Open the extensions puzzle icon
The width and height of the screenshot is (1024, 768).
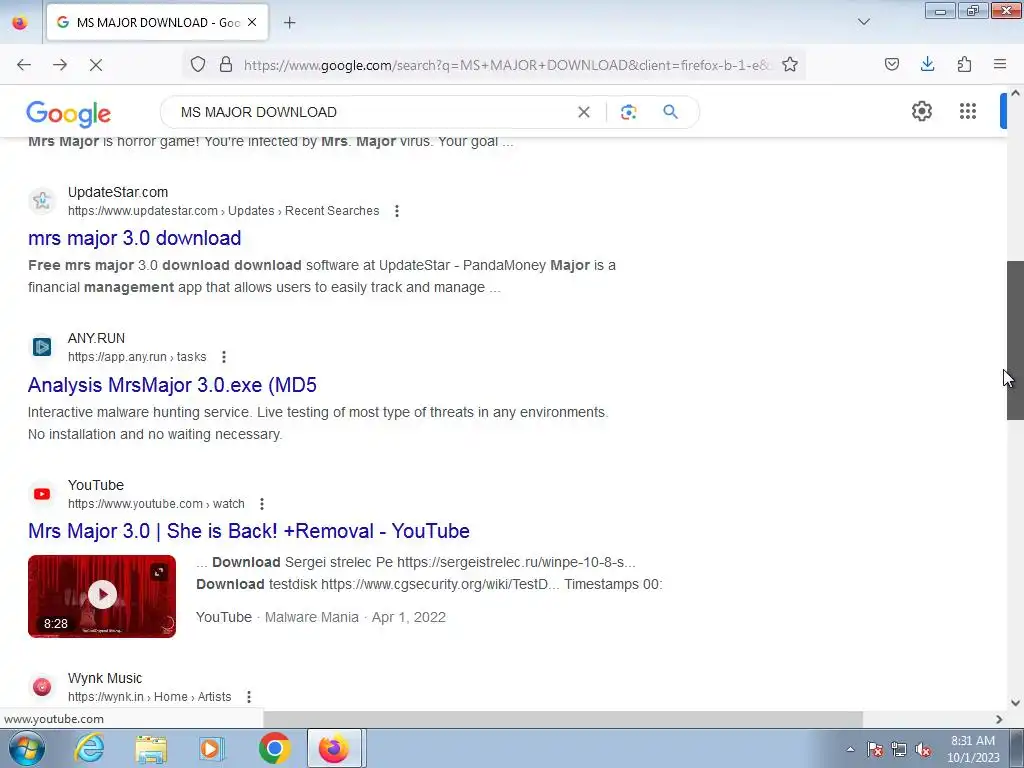point(964,64)
